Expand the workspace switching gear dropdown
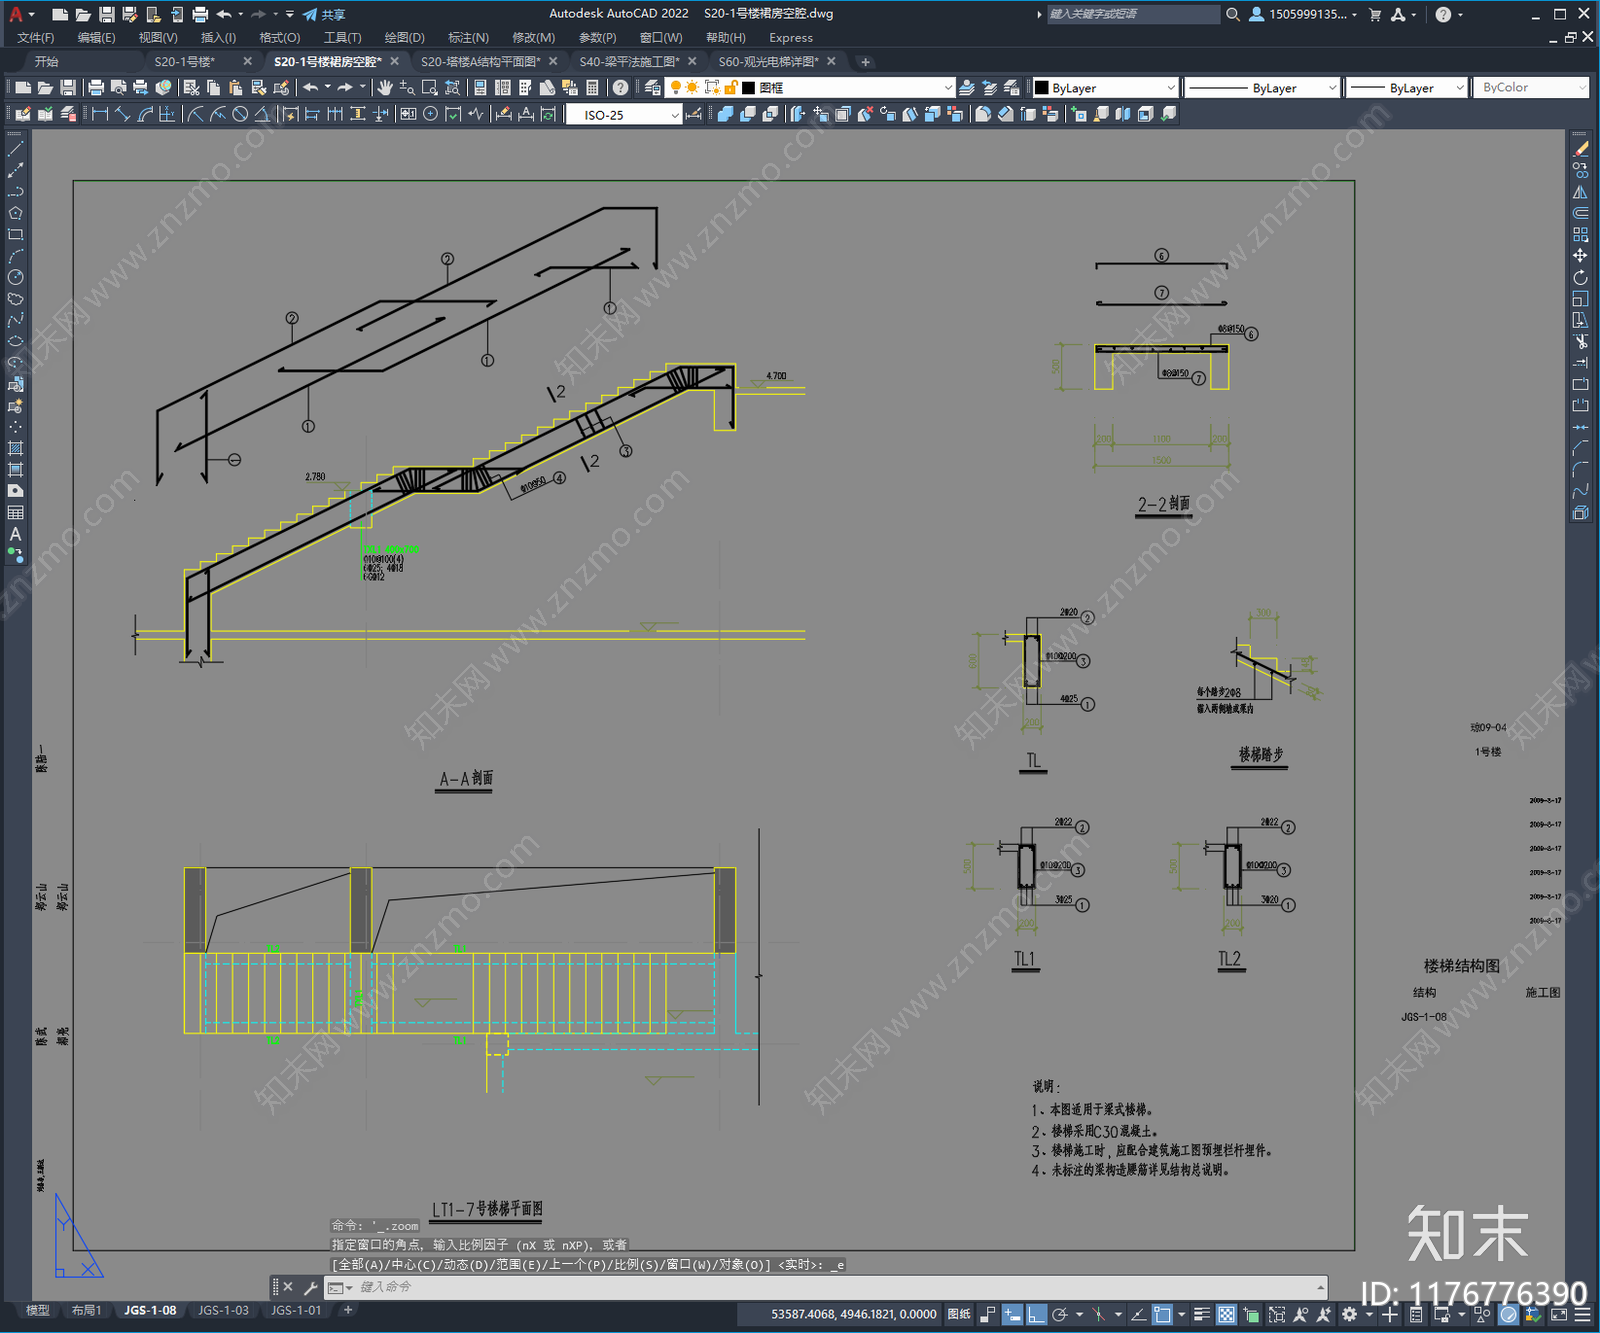This screenshot has height=1333, width=1600. (1369, 1314)
